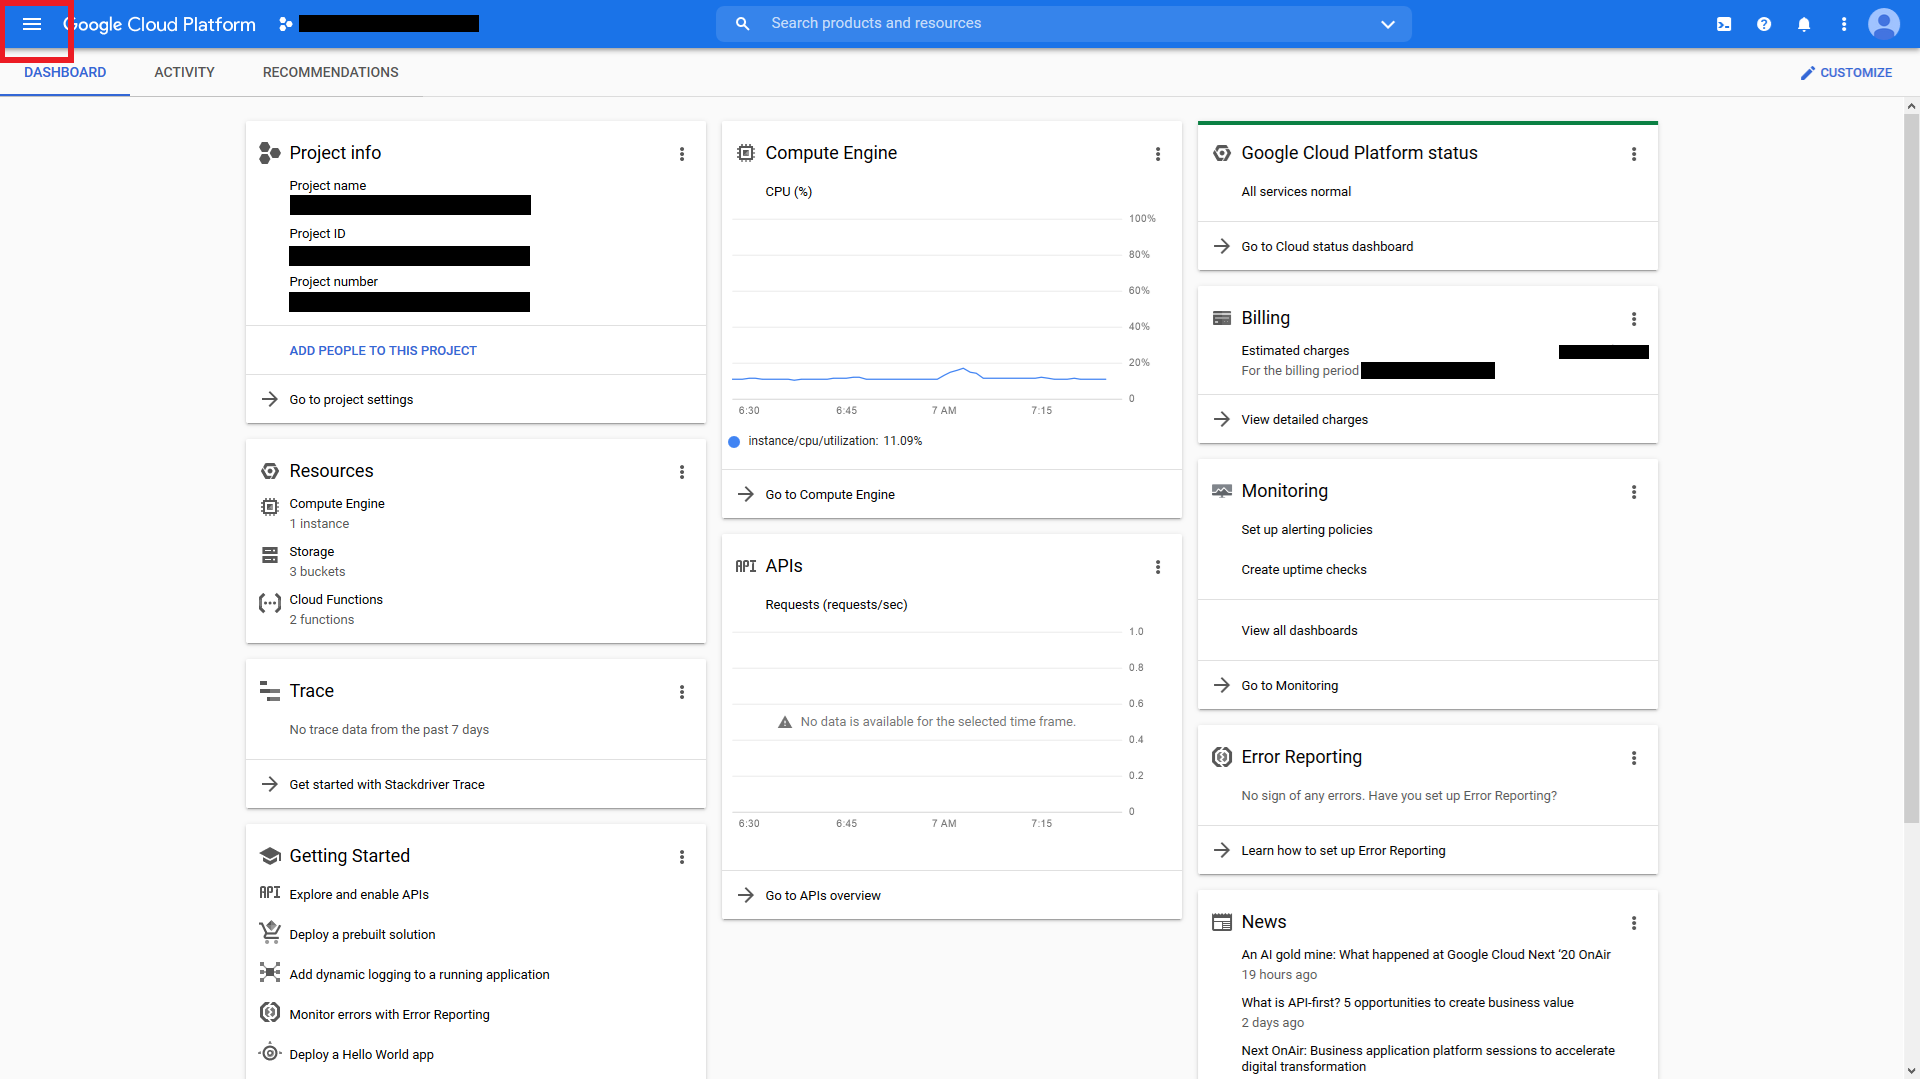
Task: Click the Storage icon in Resources
Action: [270, 555]
